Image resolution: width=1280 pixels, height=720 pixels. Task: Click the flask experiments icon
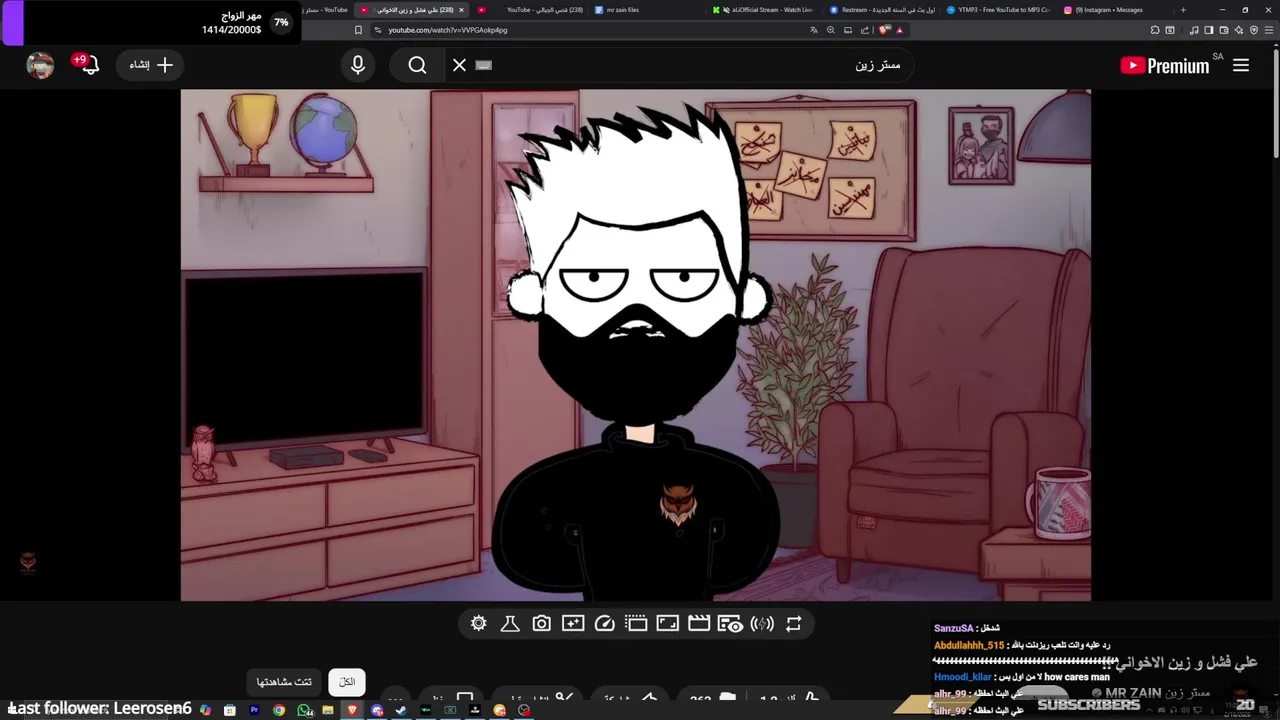tap(509, 624)
